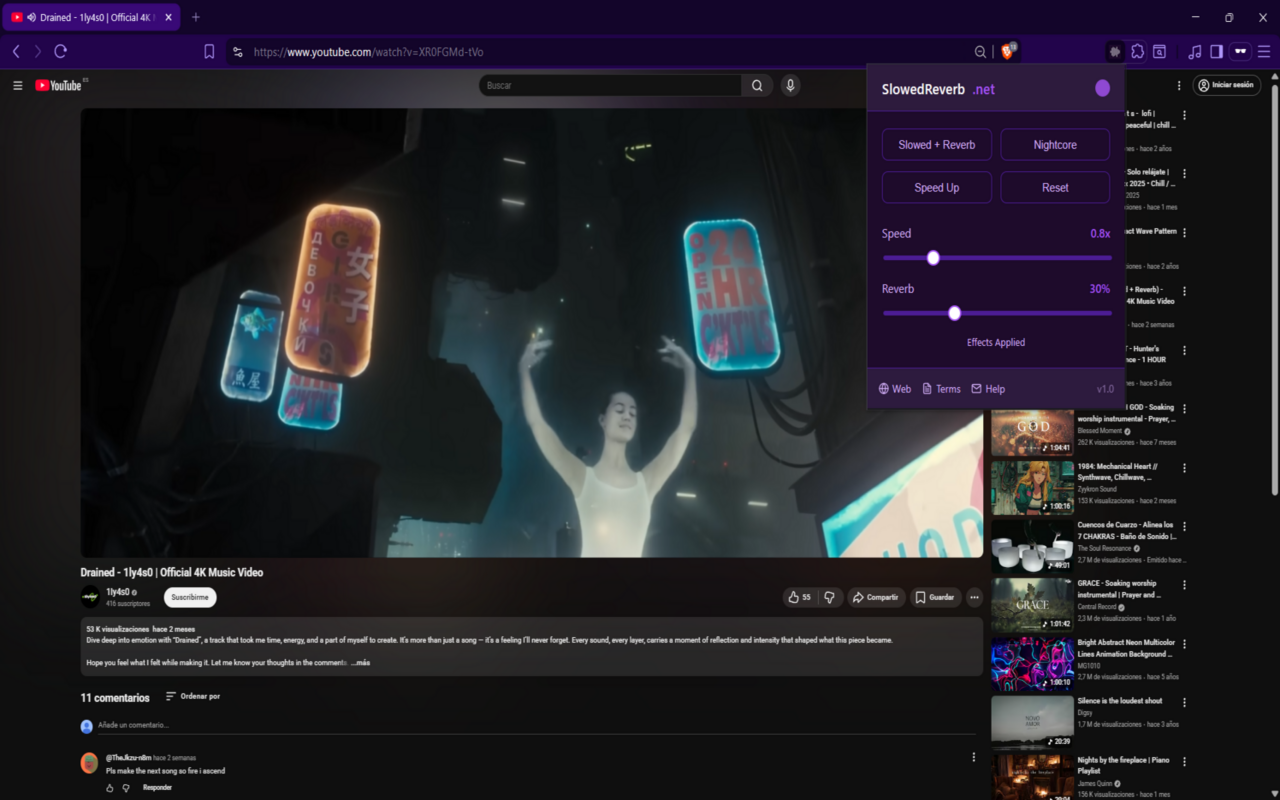This screenshot has width=1280, height=800.
Task: Go back to previous page
Action: click(x=16, y=51)
